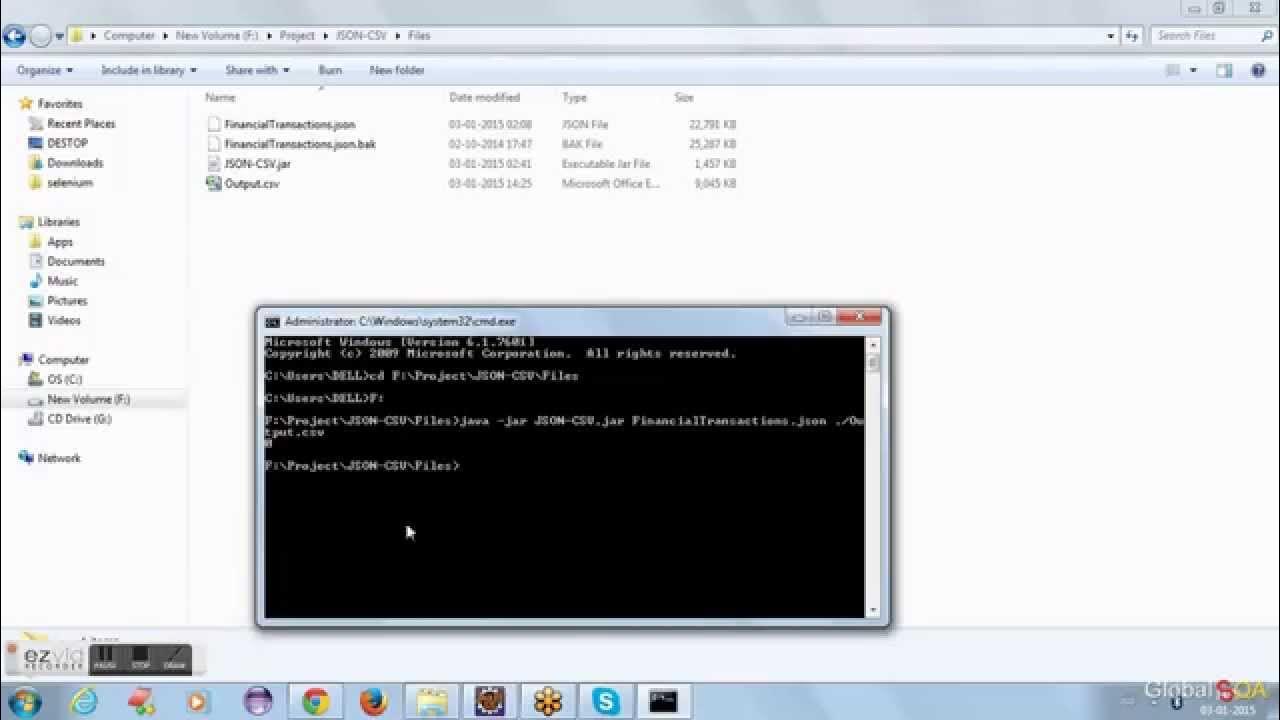1280x720 pixels.
Task: Refresh the folder via the address bar refresh icon
Action: coord(1132,36)
